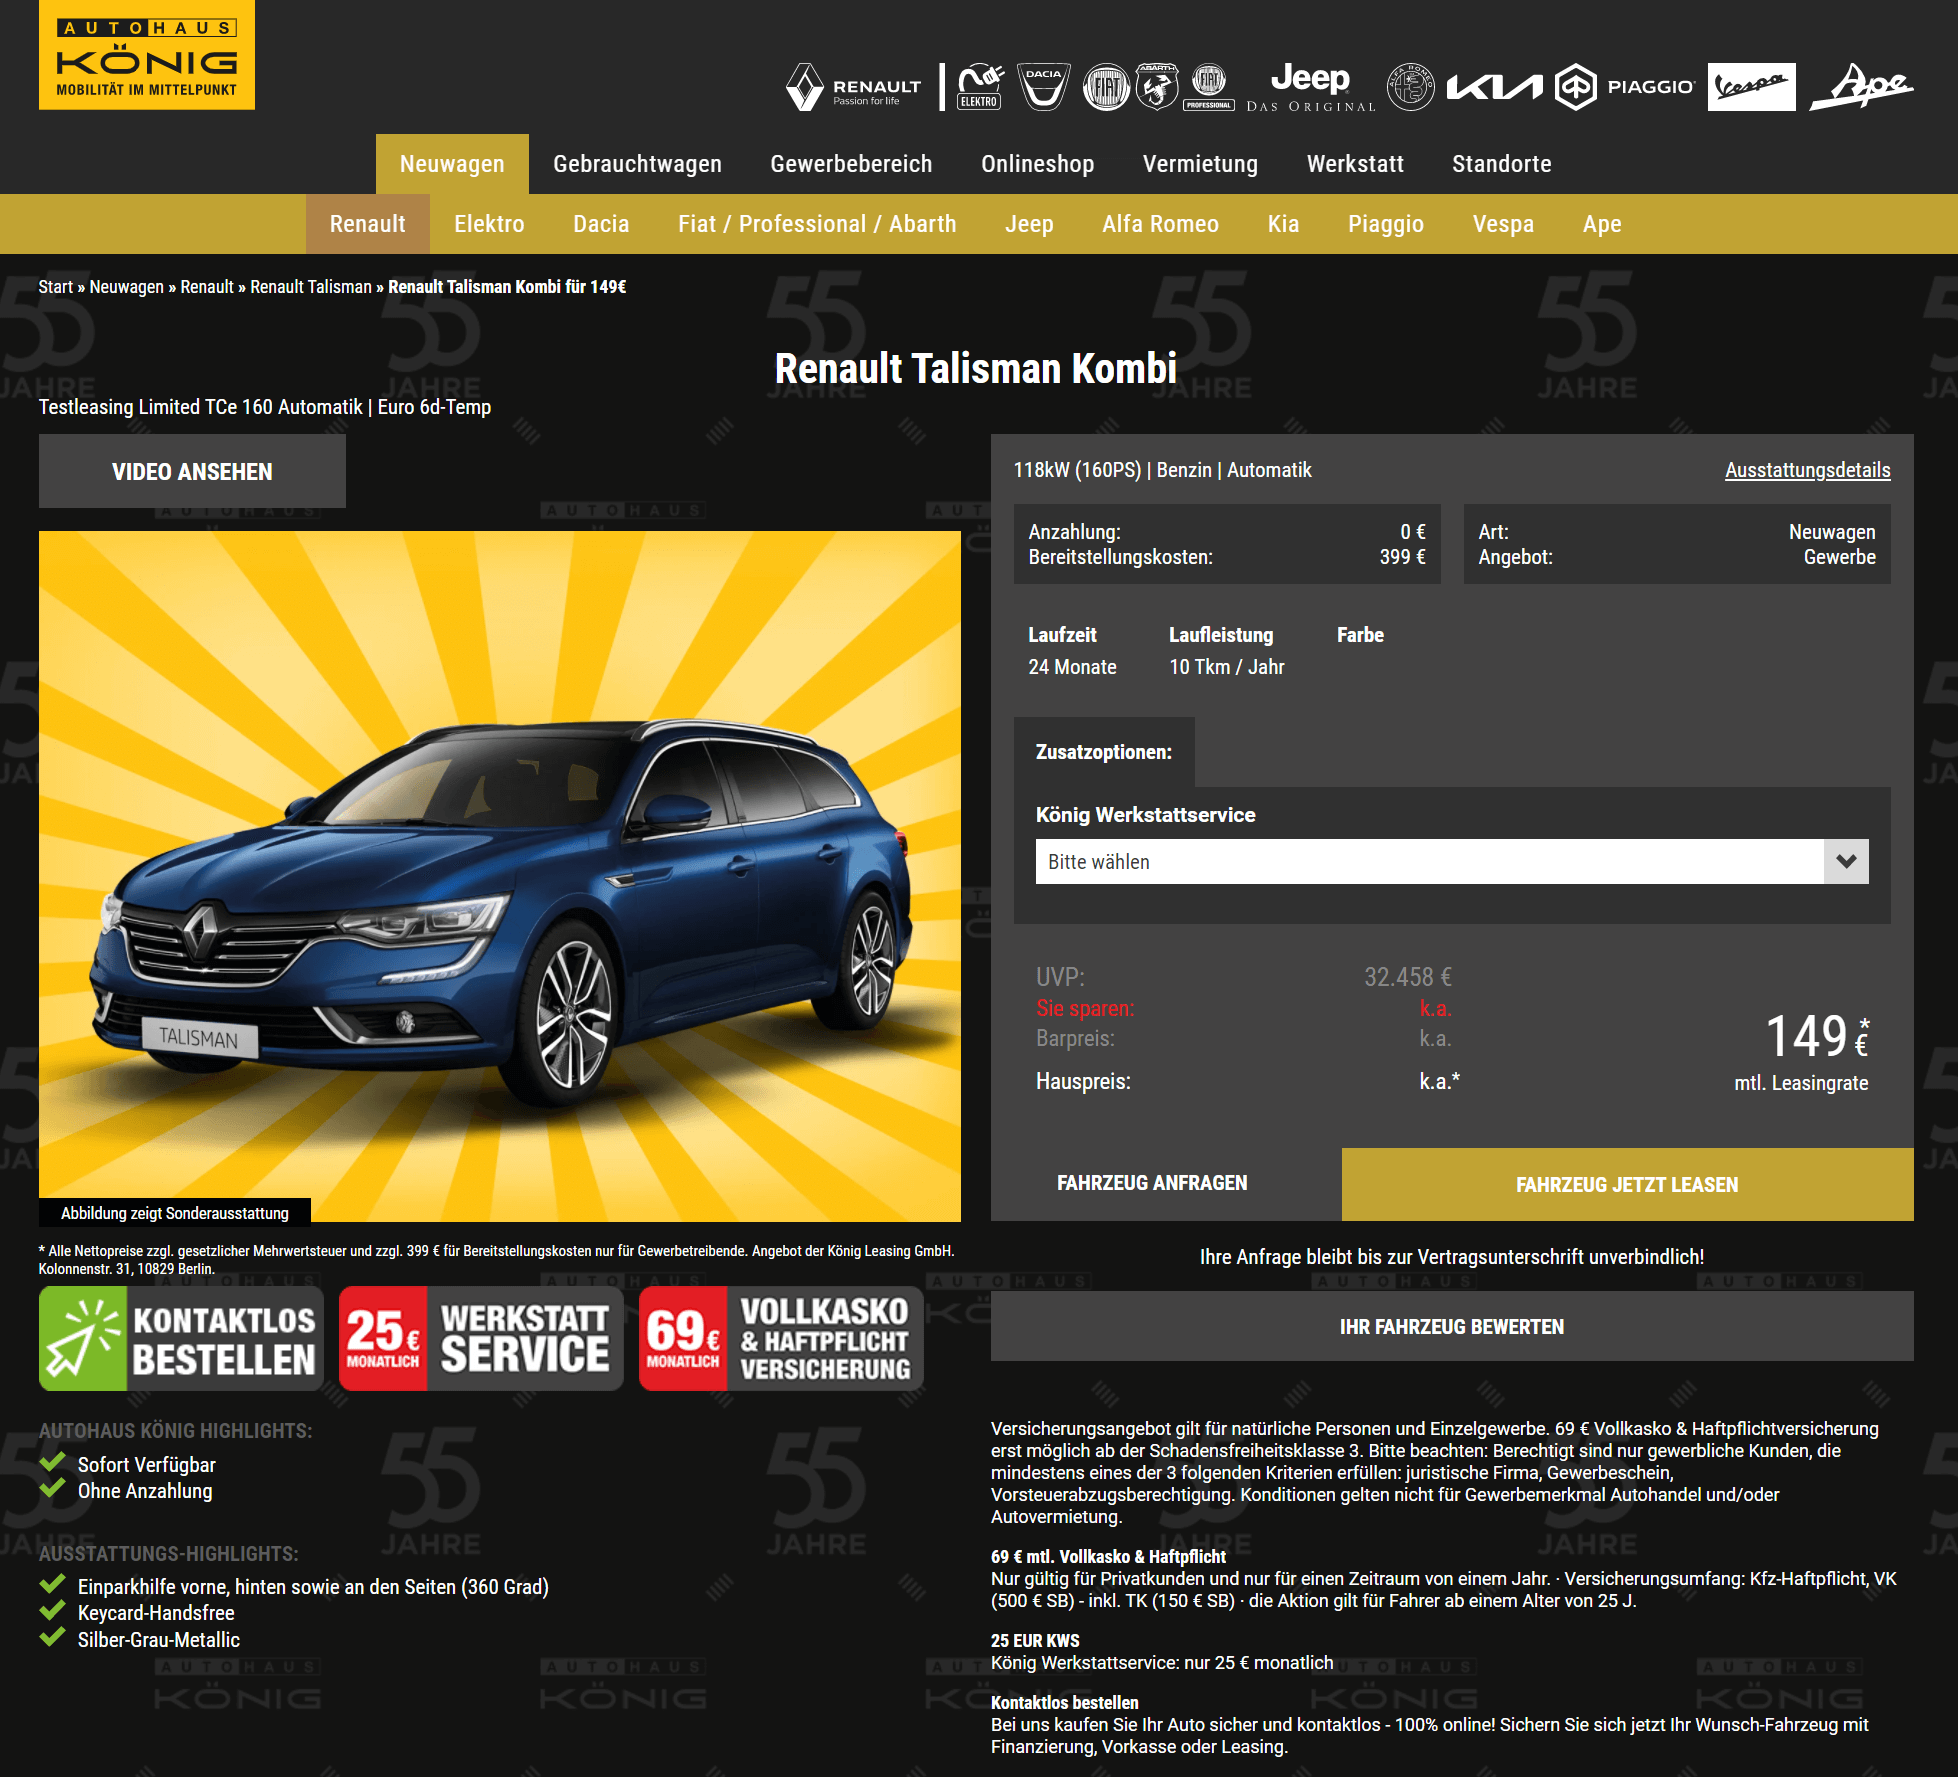Go to Neuwagen breadcrumb link
The image size is (1958, 1777).
coord(126,287)
